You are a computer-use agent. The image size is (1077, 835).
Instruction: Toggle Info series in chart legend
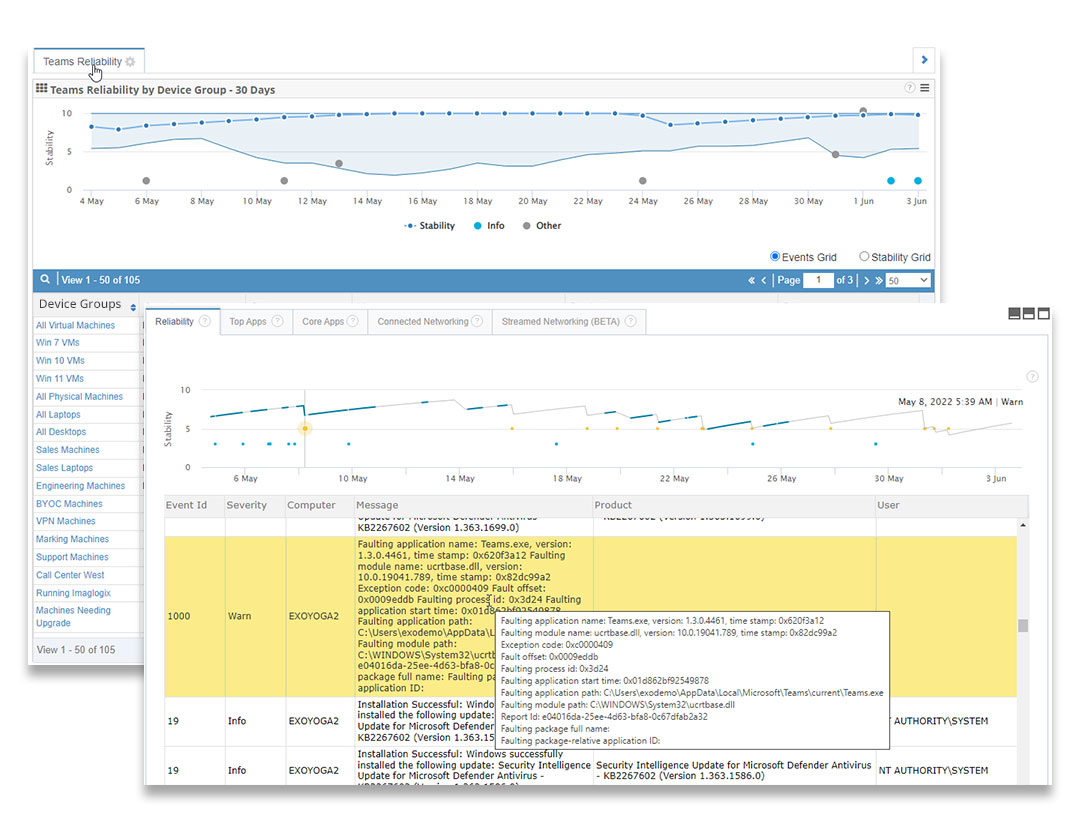tap(489, 225)
